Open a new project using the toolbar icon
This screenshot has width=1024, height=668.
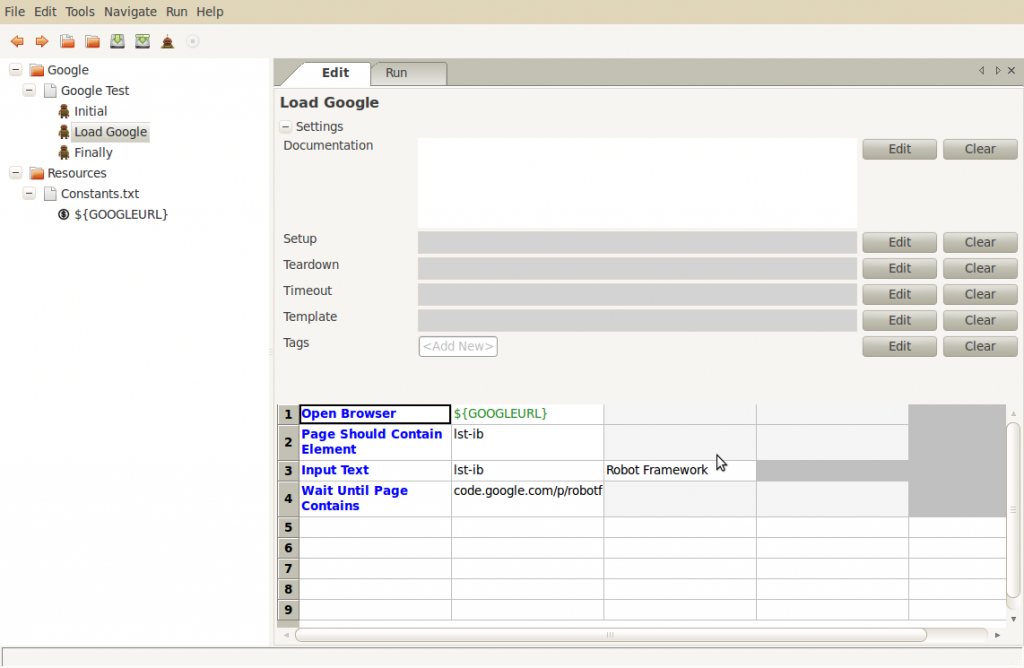[x=66, y=41]
